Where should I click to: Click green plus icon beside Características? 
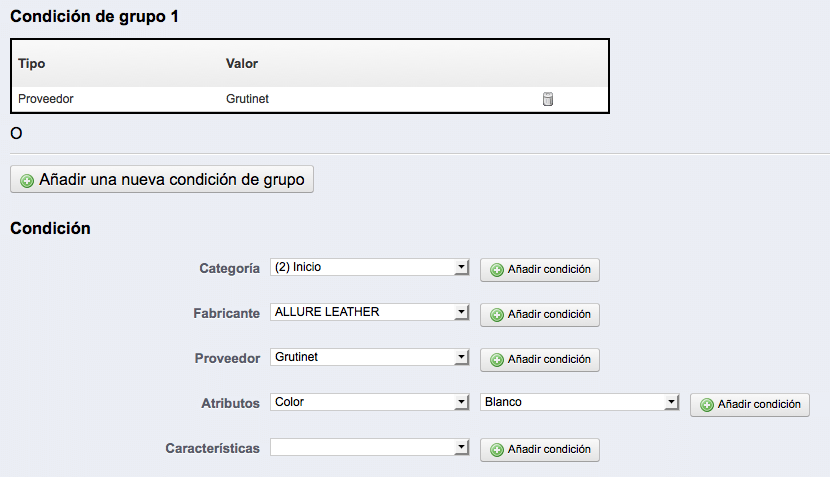coord(497,450)
